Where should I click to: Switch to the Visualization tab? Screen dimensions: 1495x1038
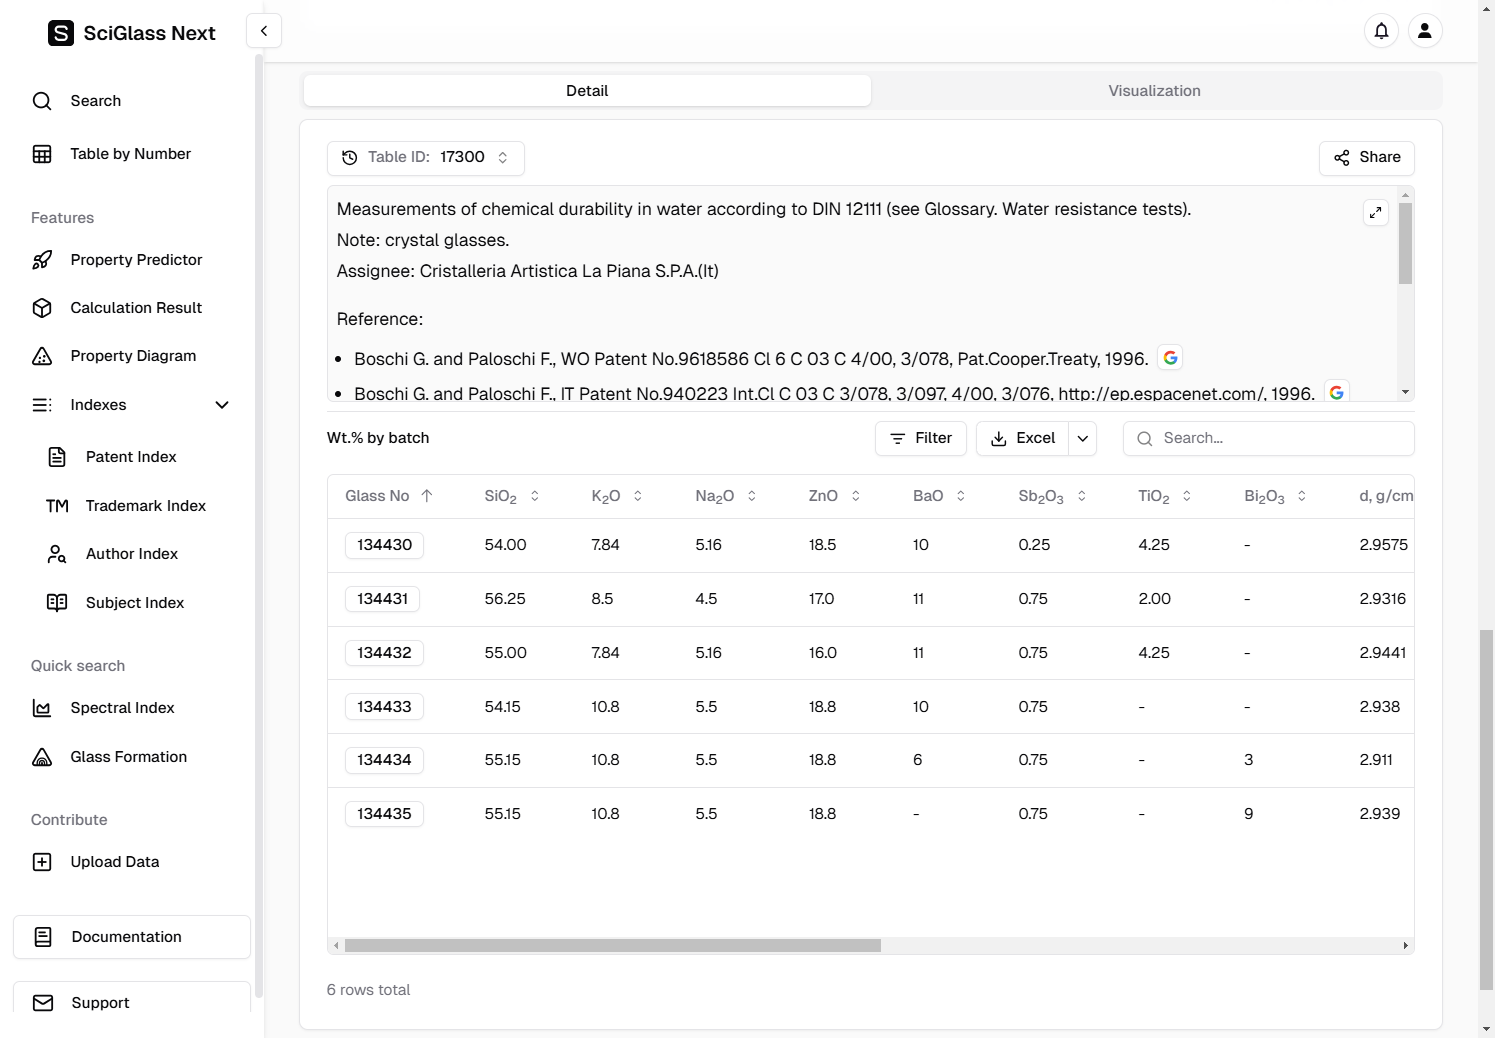(1154, 91)
